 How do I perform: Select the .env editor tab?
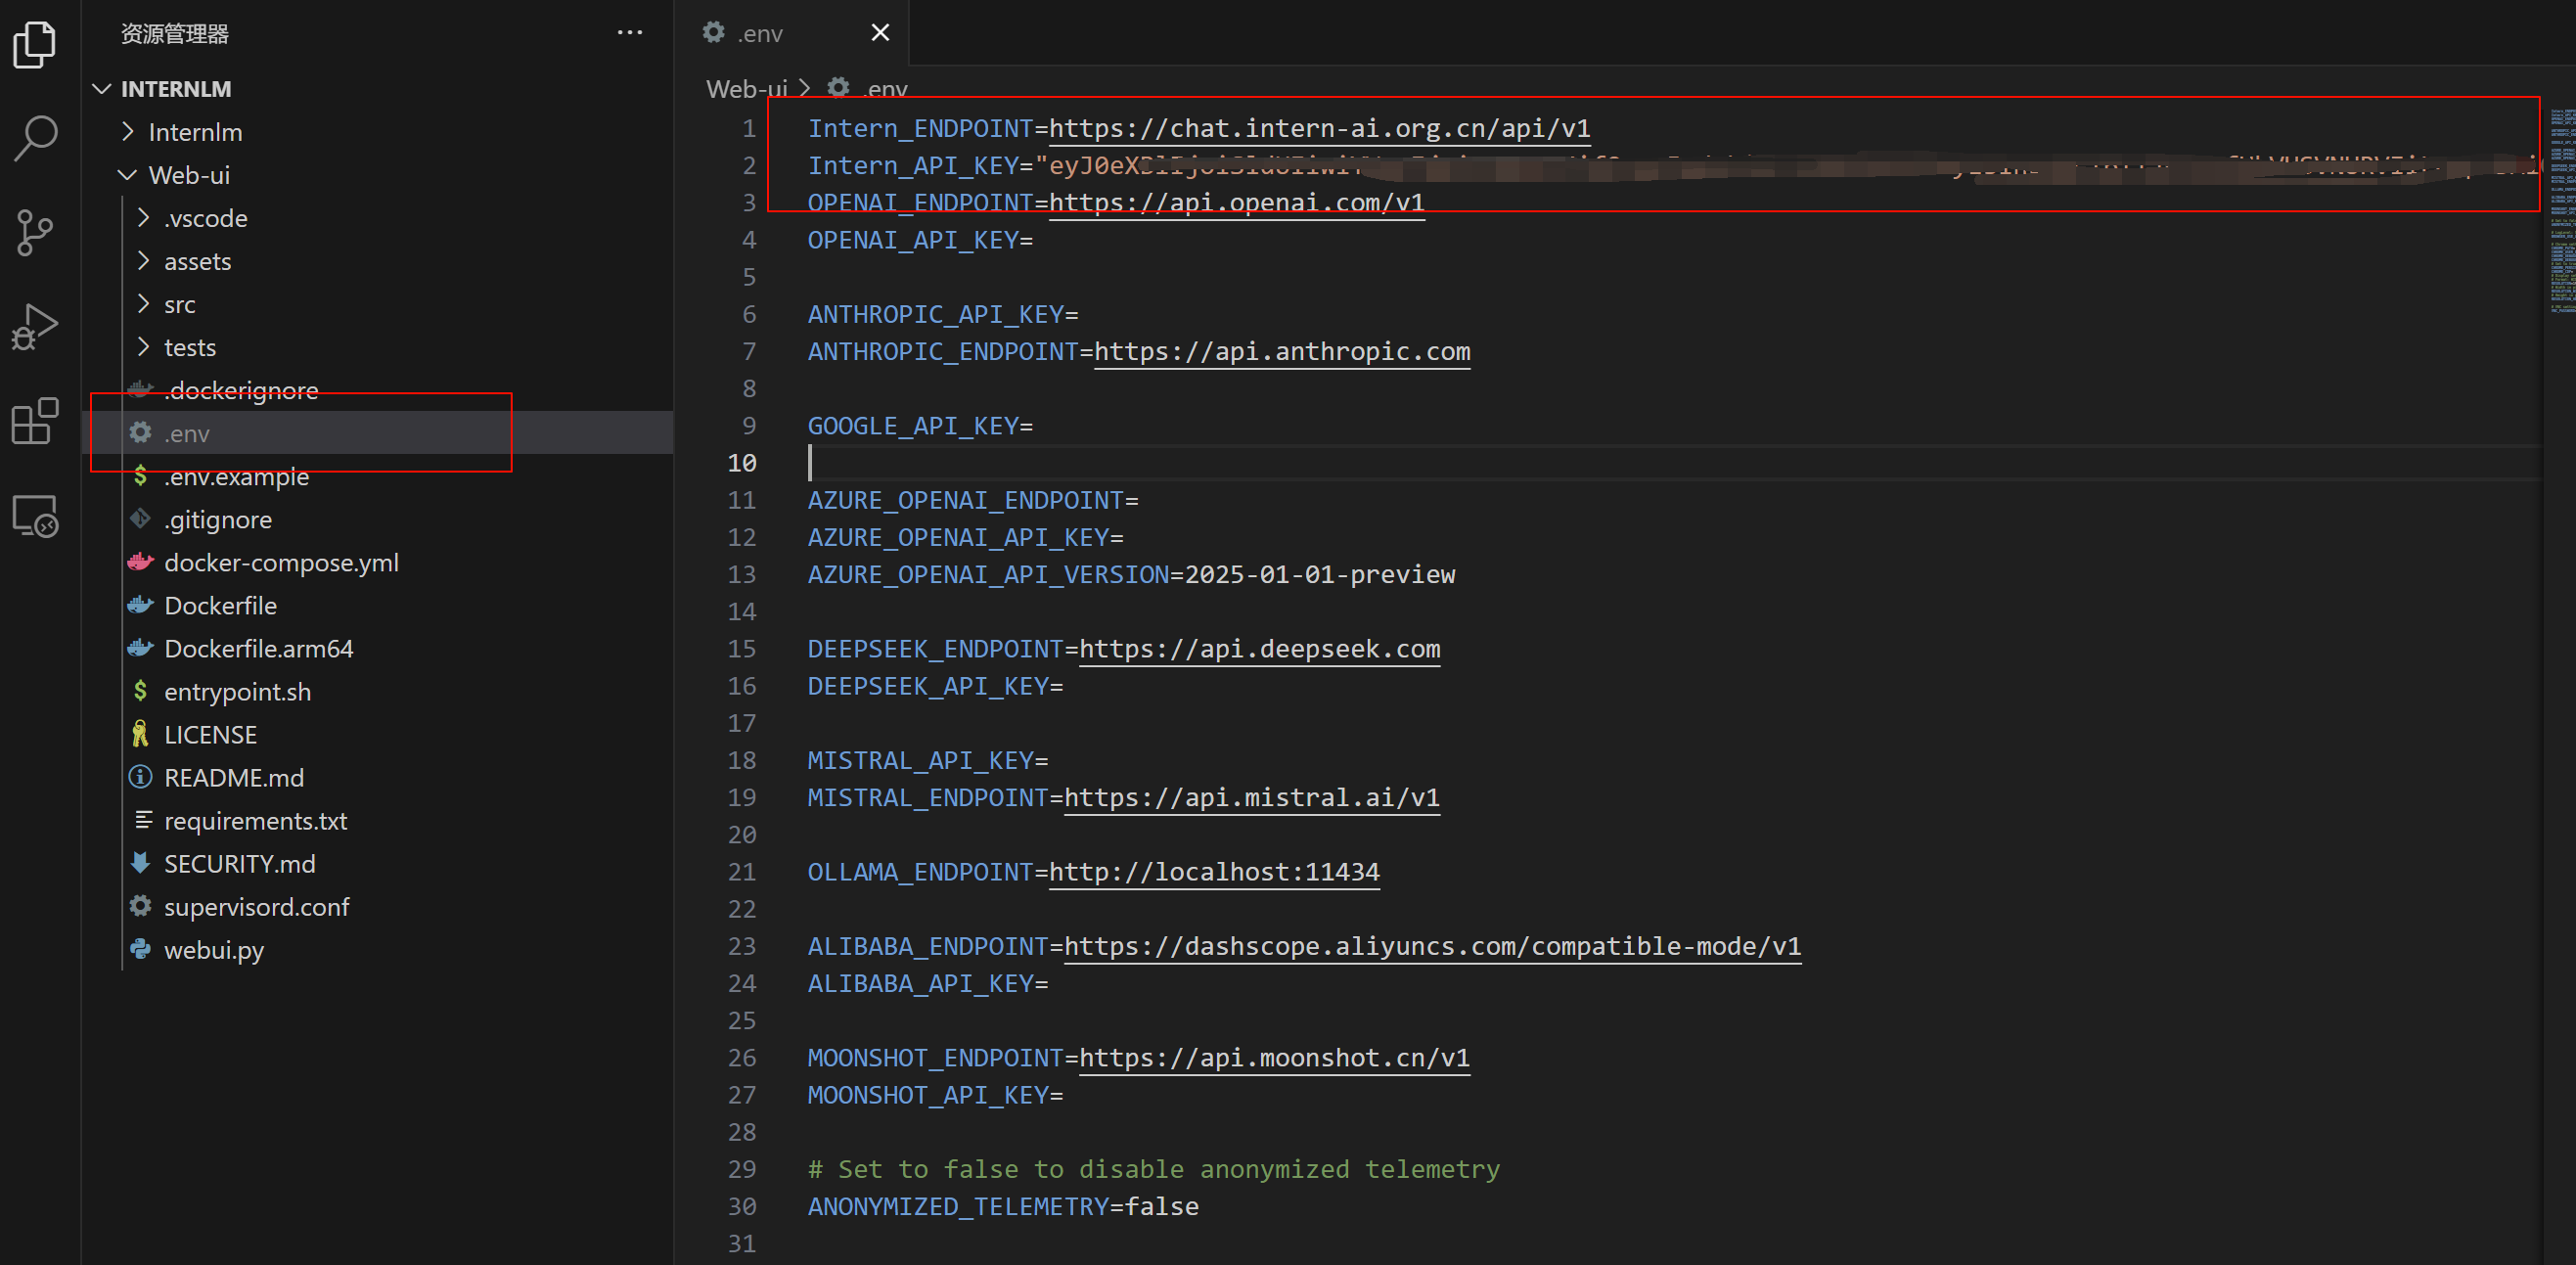760,34
